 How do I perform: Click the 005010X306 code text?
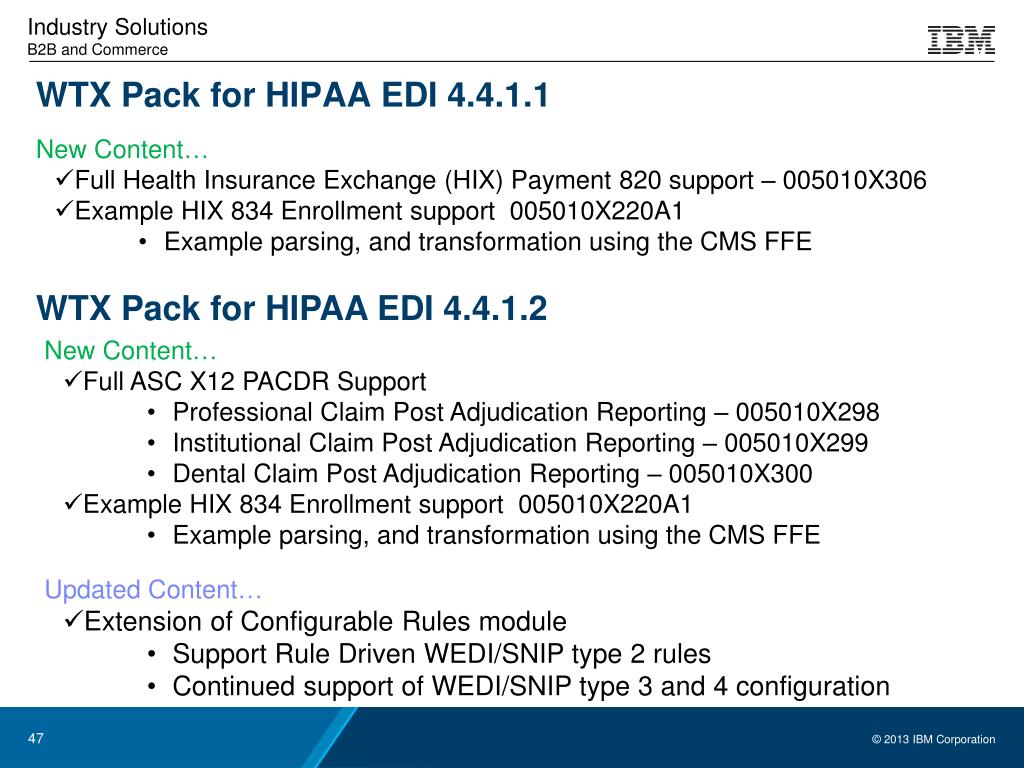pyautogui.click(x=854, y=180)
